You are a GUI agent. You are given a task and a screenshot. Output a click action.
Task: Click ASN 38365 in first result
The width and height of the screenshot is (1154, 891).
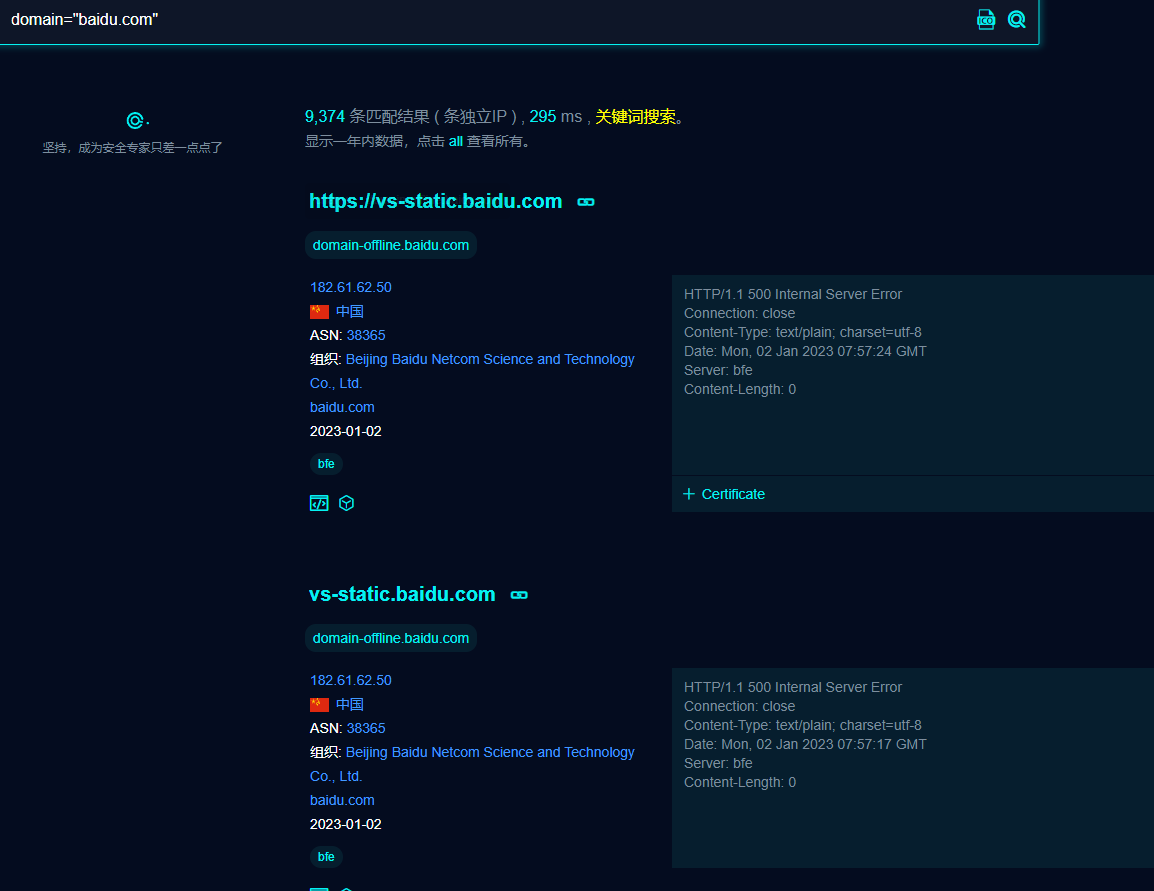[x=366, y=335]
